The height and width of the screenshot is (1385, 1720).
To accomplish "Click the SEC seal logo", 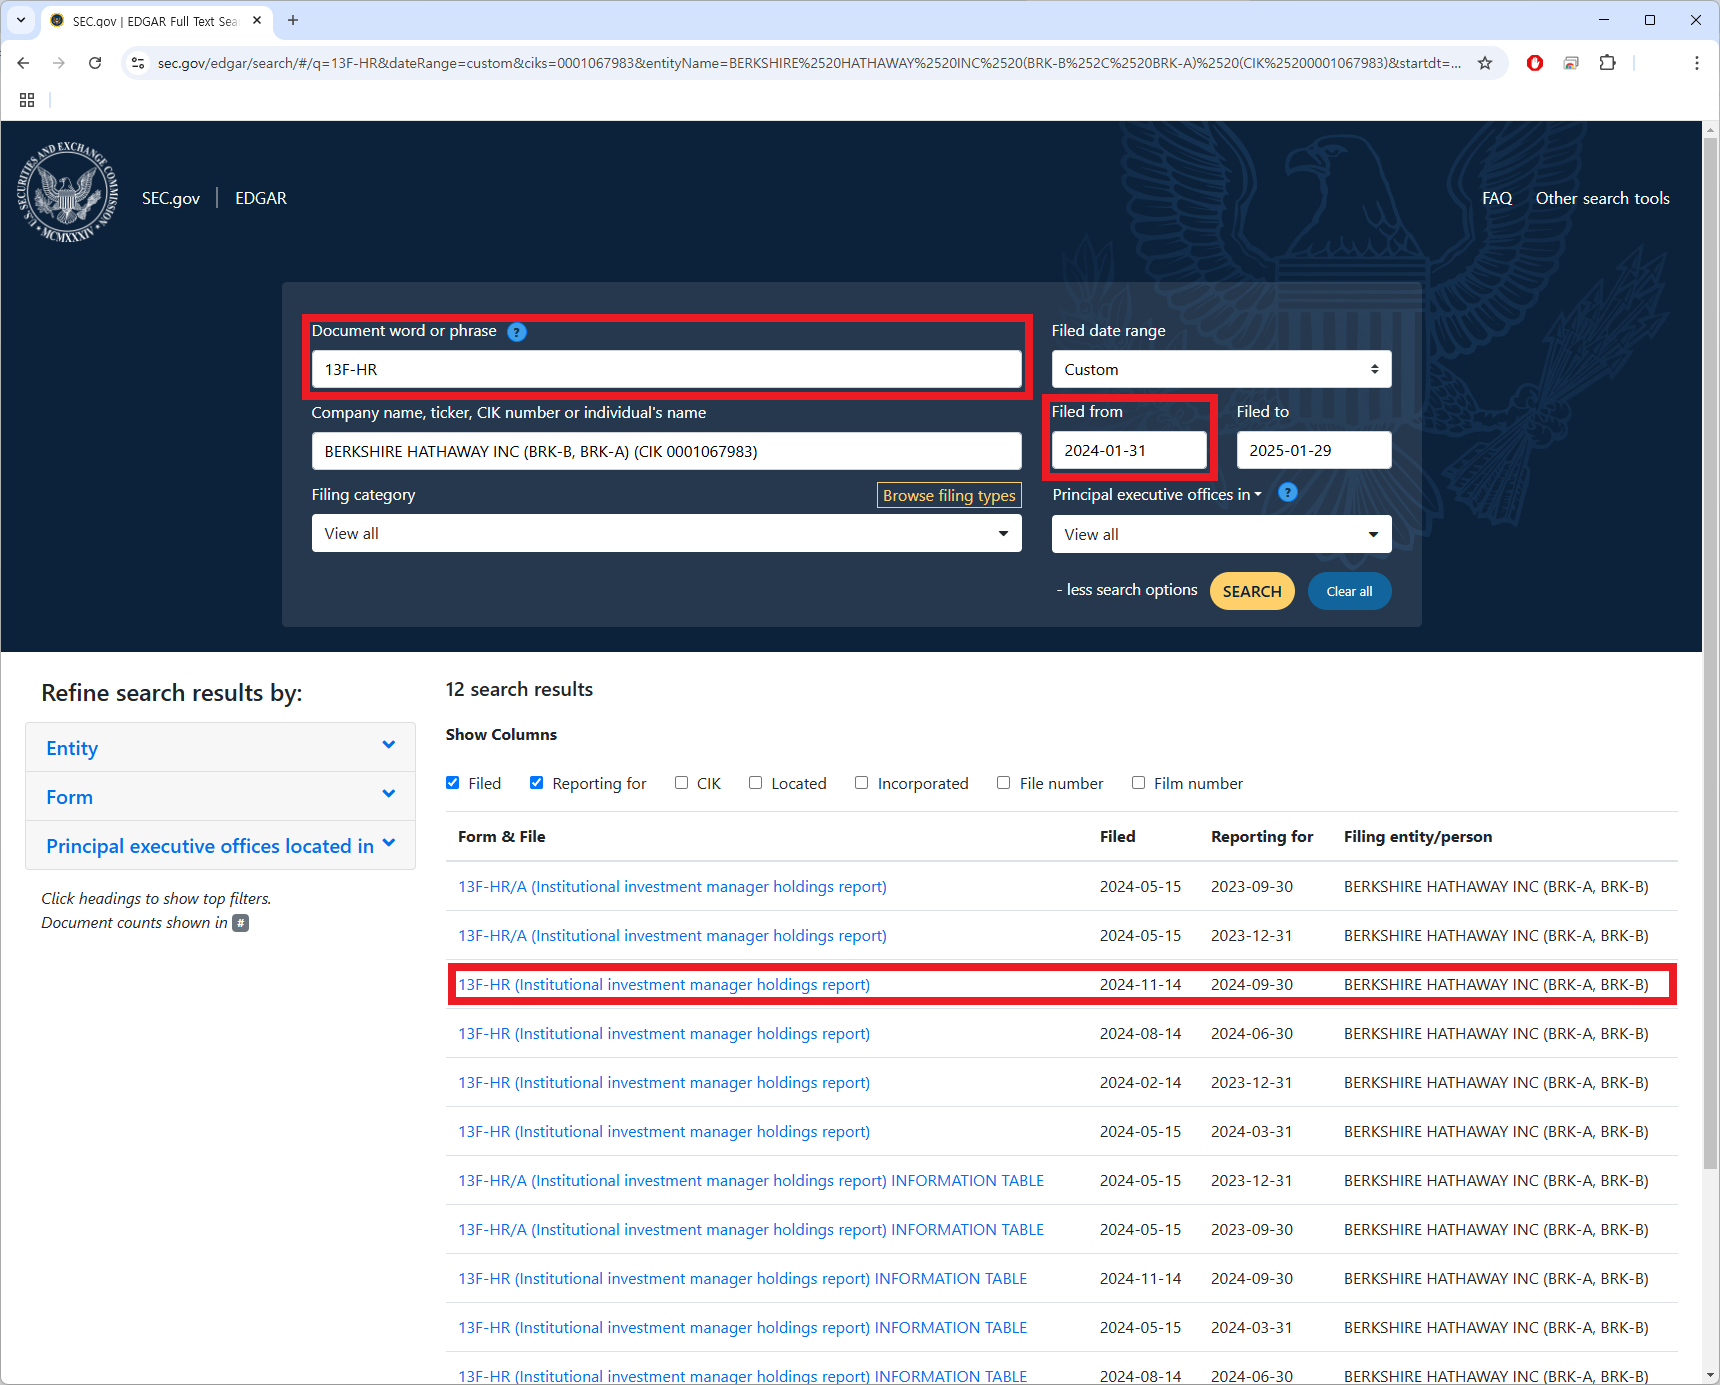I will point(68,192).
